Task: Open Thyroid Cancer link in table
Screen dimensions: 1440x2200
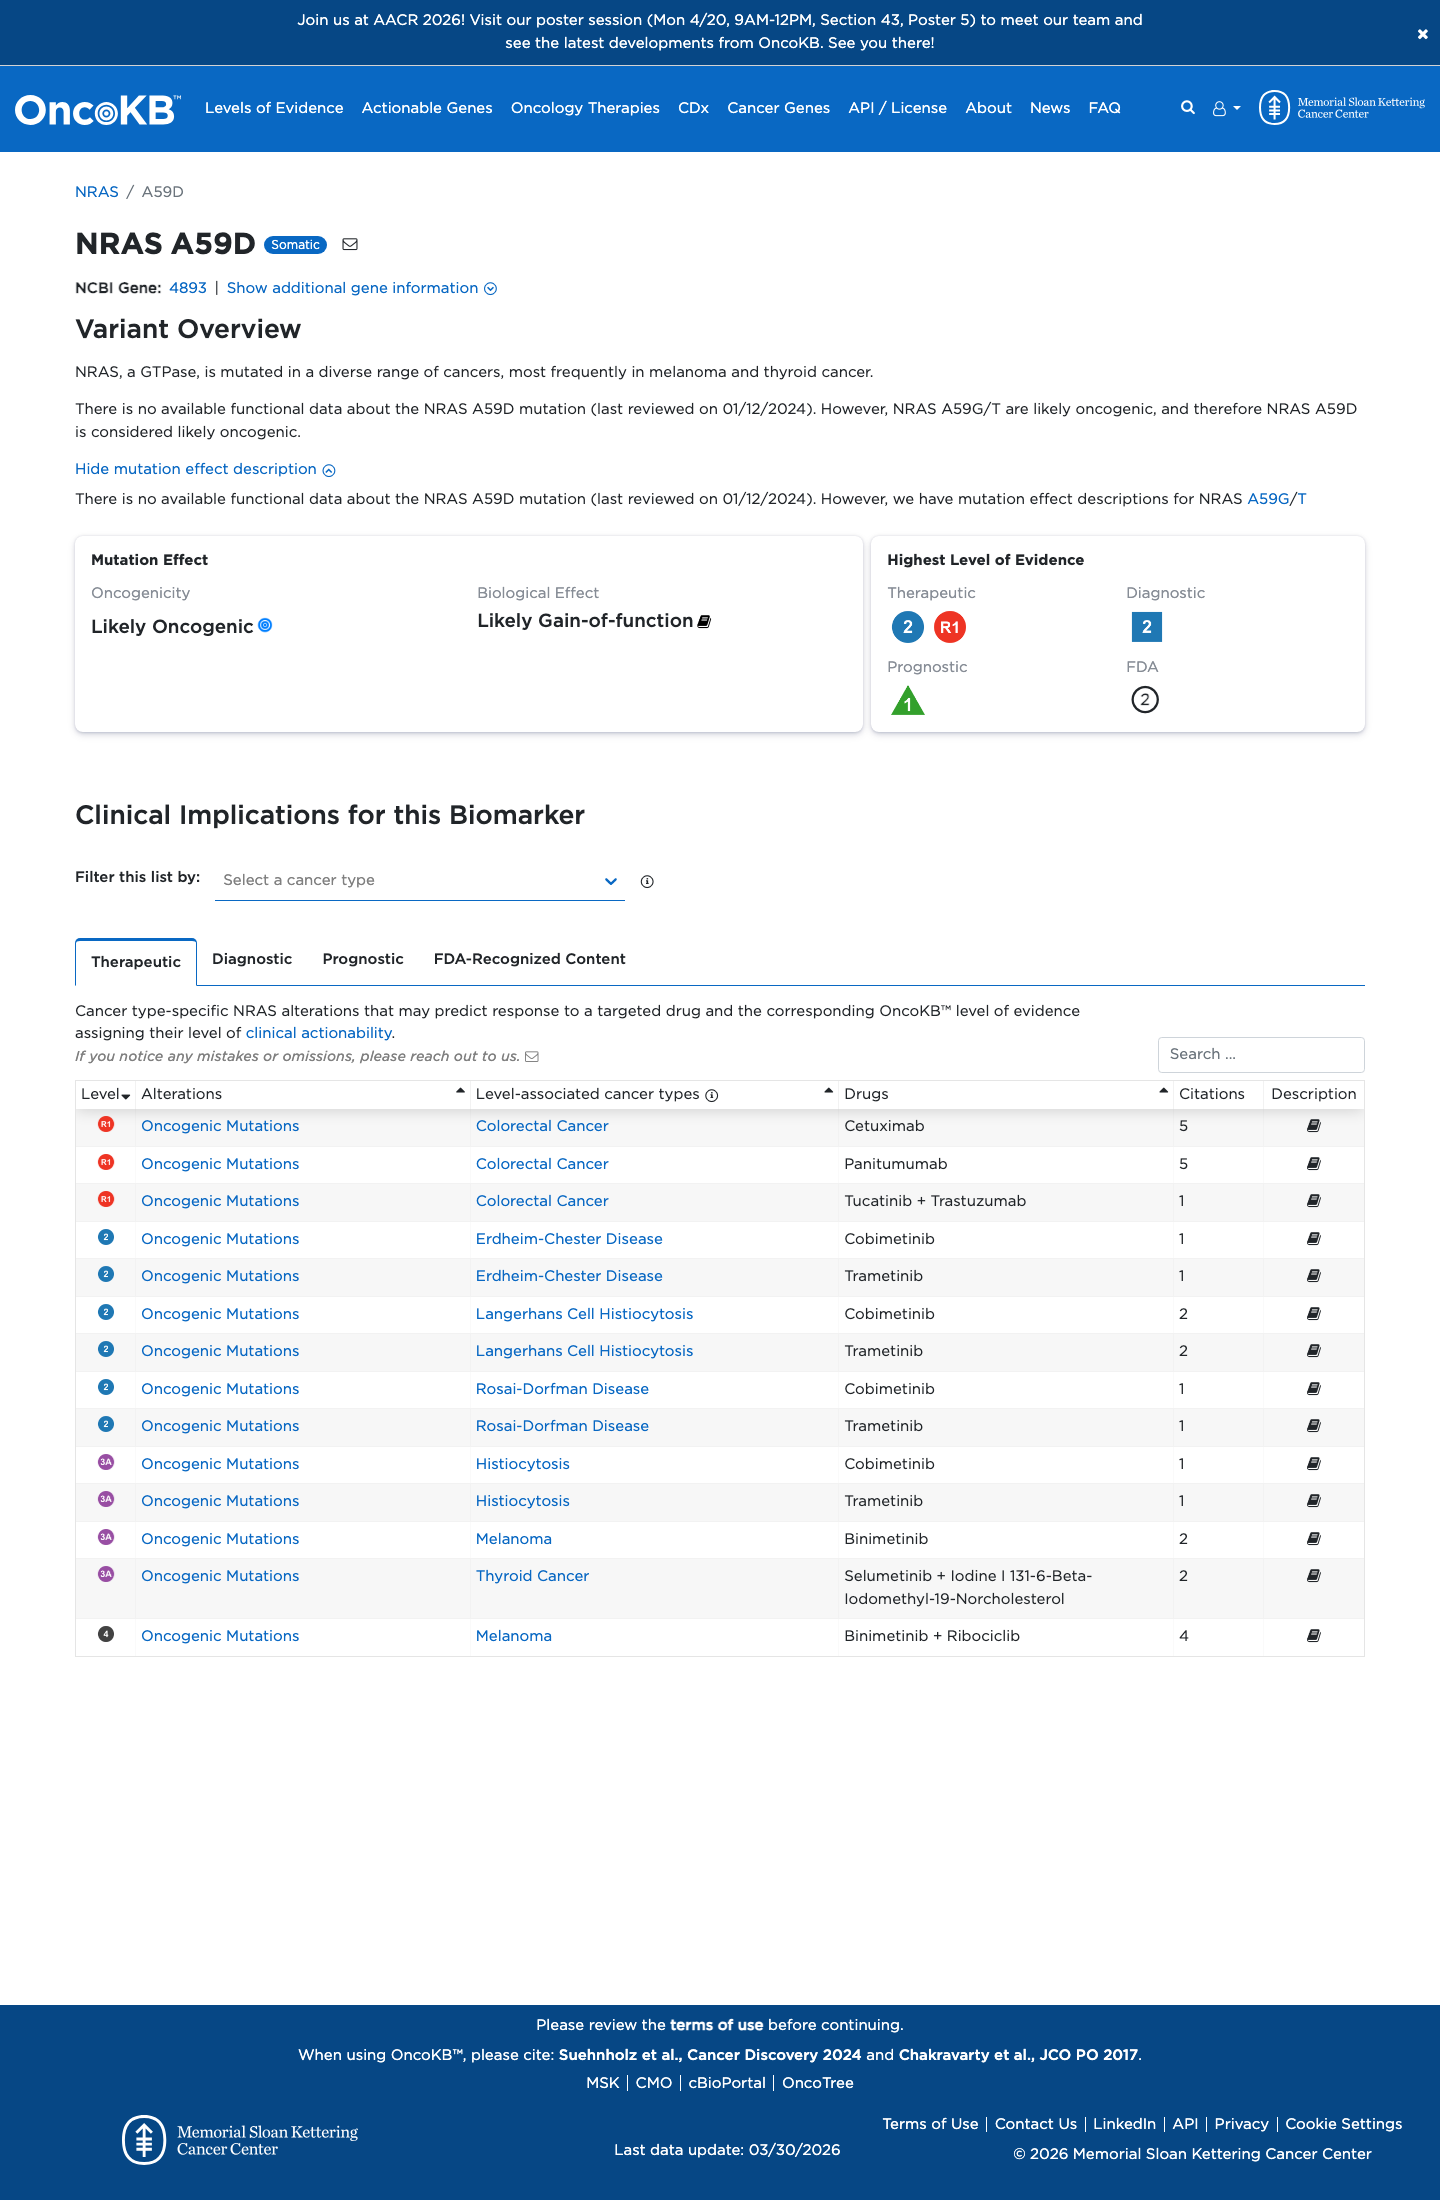Action: point(532,1576)
